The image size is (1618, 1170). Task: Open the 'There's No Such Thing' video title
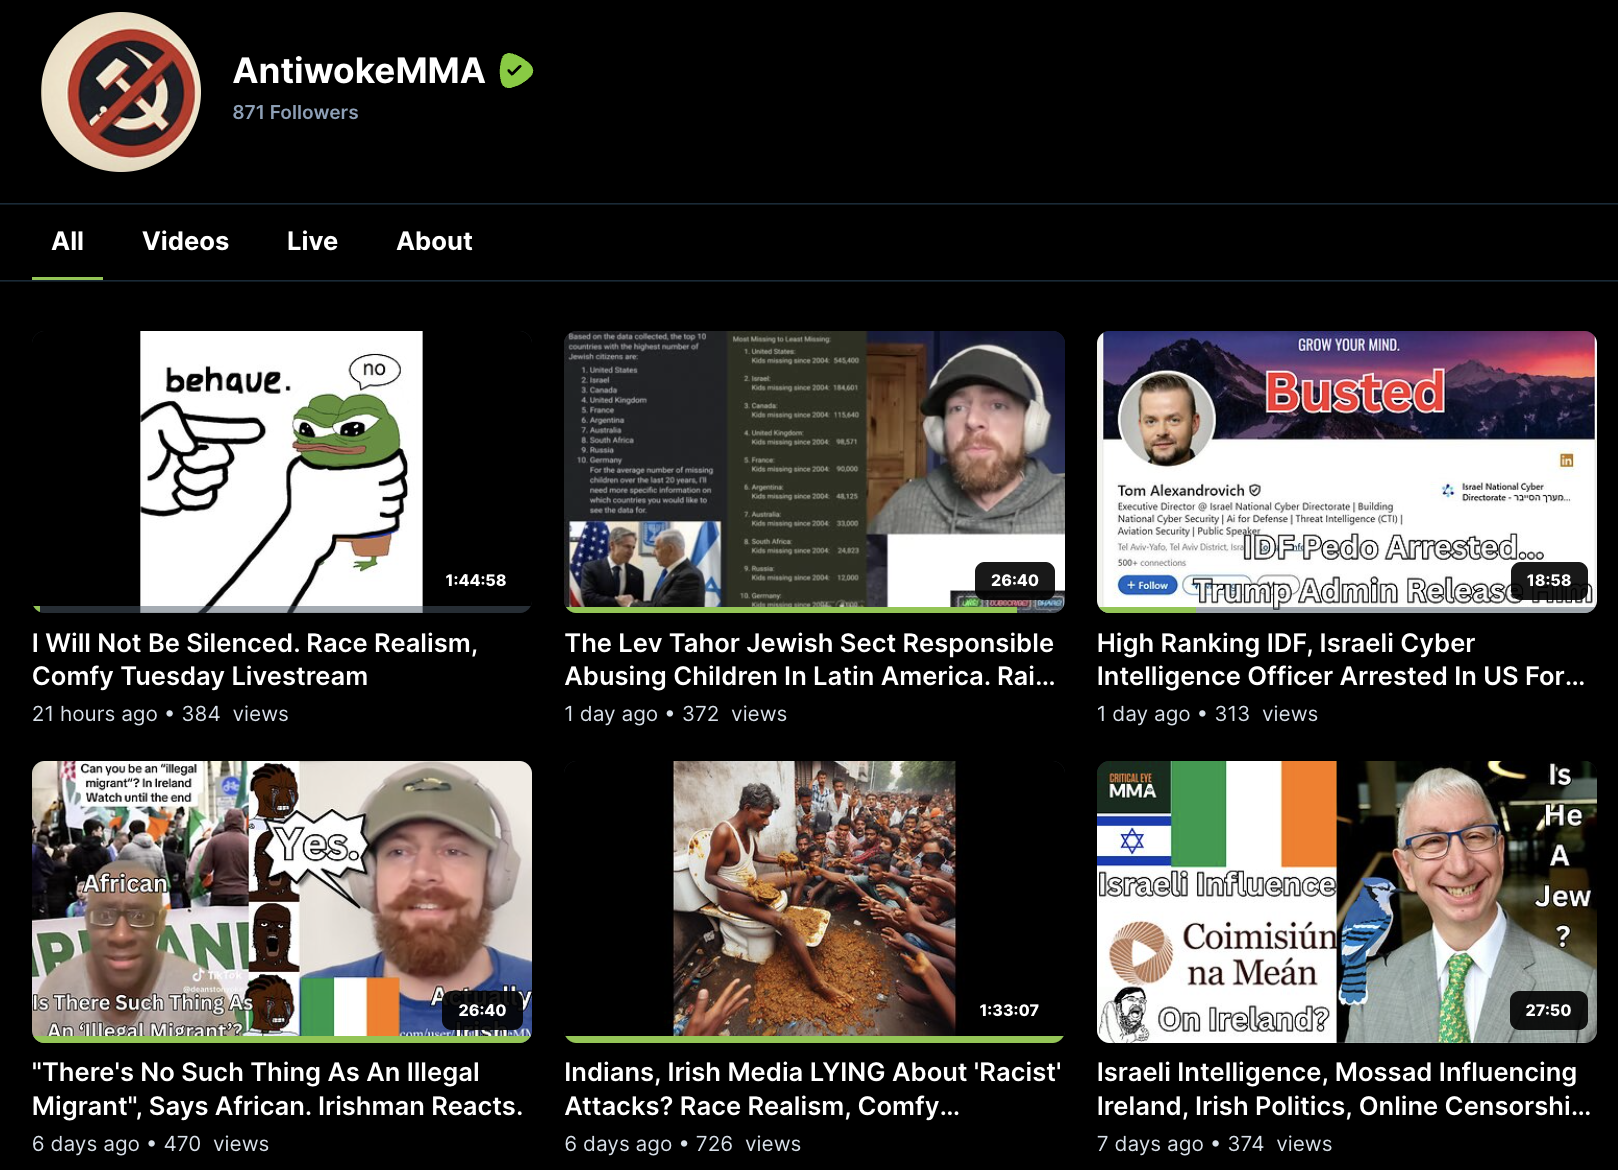[x=278, y=1089]
